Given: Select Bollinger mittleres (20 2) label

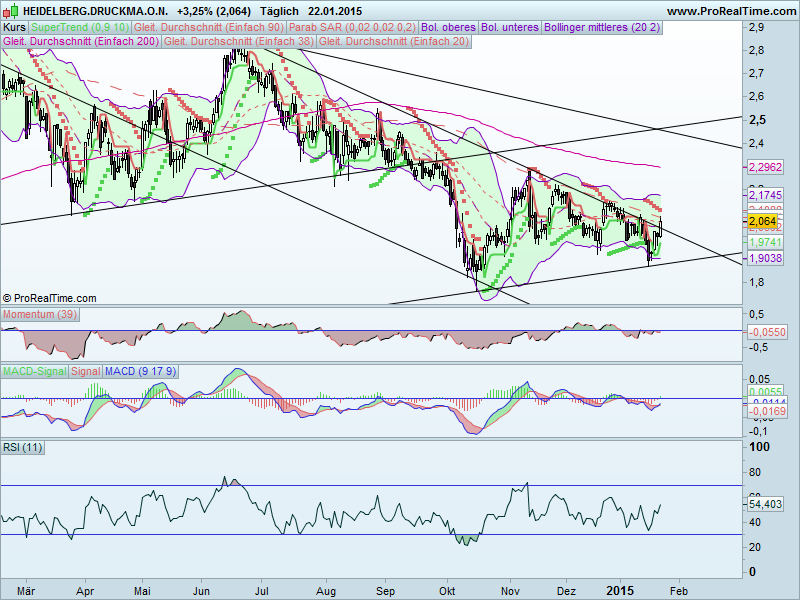Looking at the screenshot, I should click(x=602, y=27).
